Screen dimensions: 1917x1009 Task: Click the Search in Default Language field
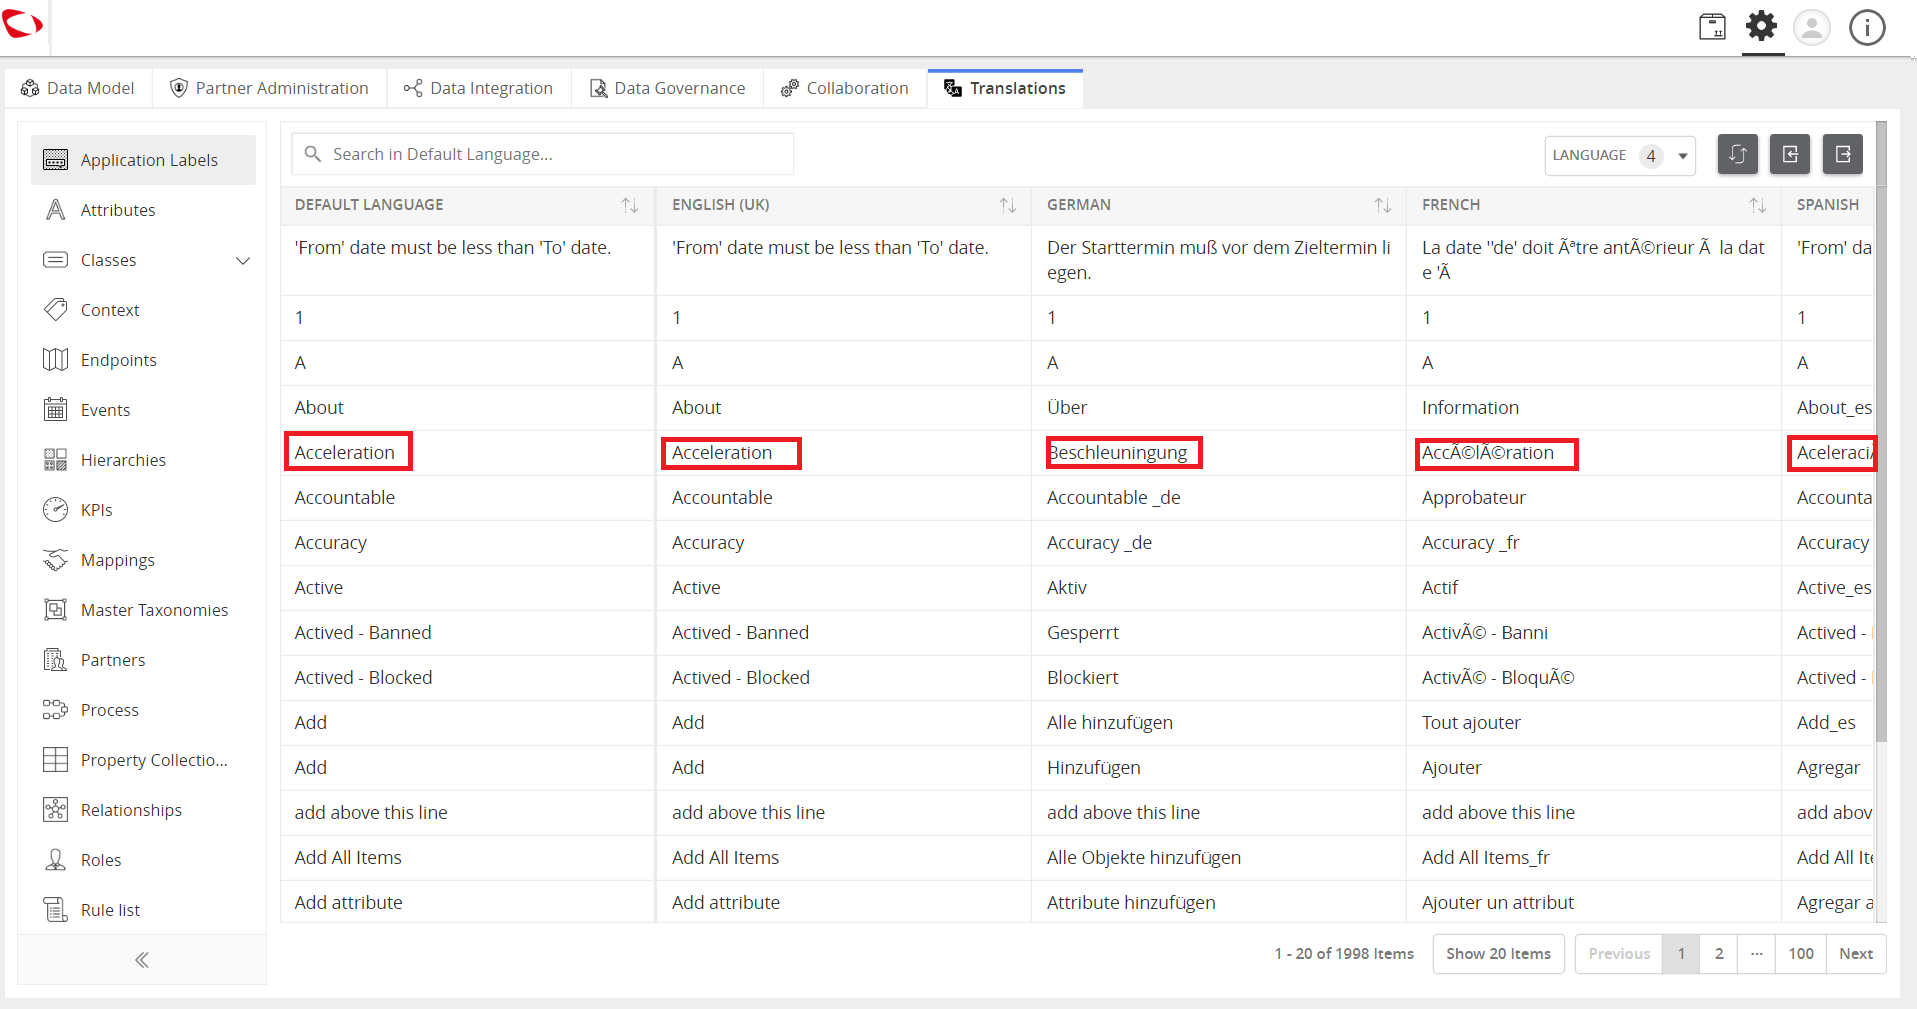coord(543,154)
